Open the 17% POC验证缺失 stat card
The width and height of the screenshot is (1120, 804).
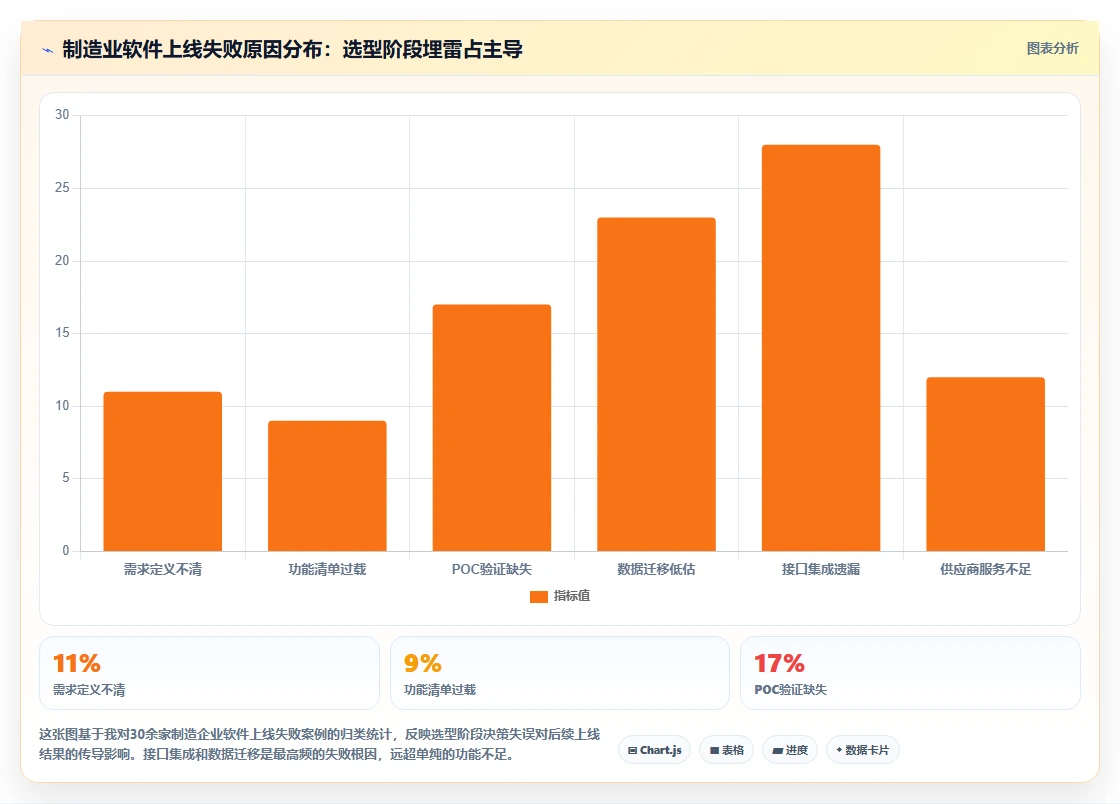tap(910, 673)
